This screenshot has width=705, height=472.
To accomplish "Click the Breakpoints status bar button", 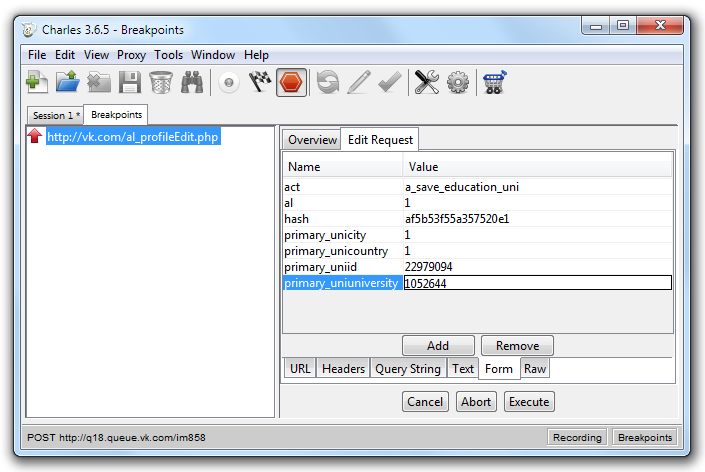I will 645,437.
